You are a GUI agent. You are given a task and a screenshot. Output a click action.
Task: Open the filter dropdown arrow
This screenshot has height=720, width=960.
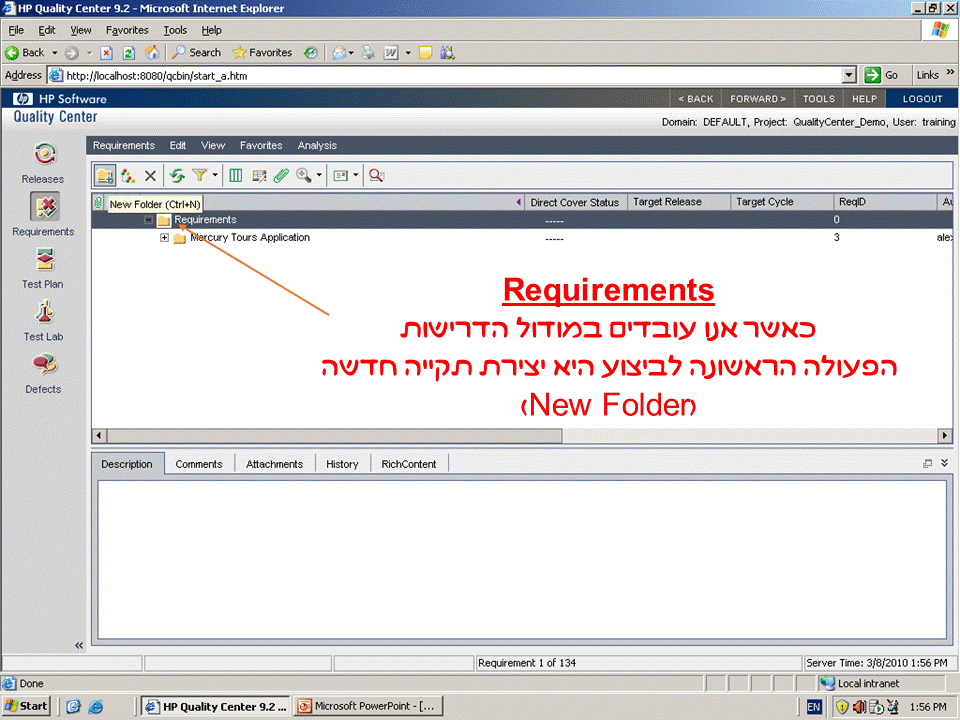pyautogui.click(x=215, y=175)
